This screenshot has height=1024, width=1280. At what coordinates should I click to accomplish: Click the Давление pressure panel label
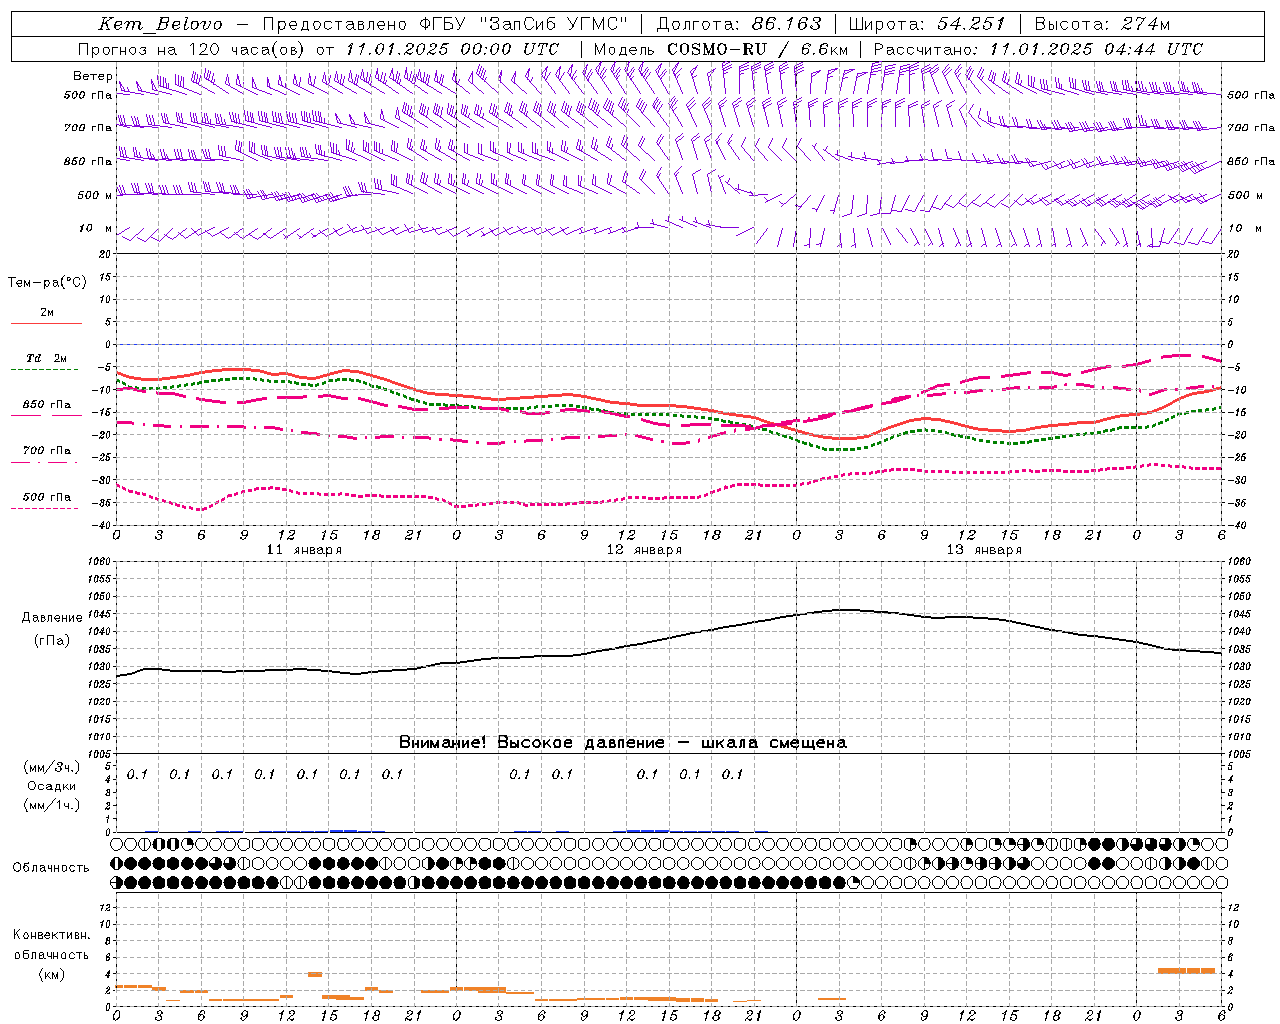click(52, 618)
